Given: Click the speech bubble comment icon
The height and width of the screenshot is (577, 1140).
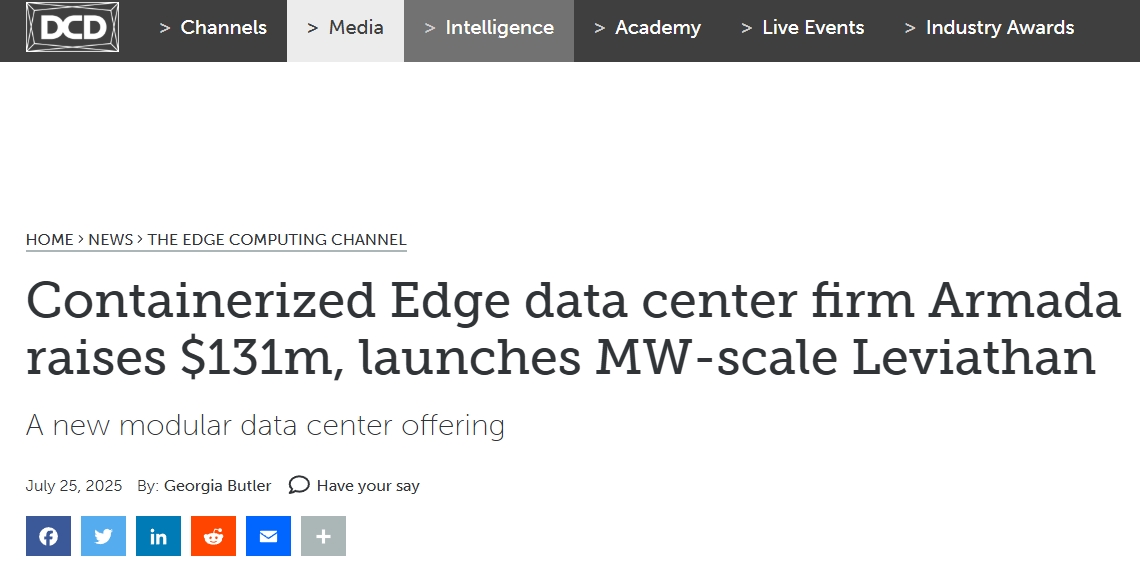Looking at the screenshot, I should pos(299,485).
